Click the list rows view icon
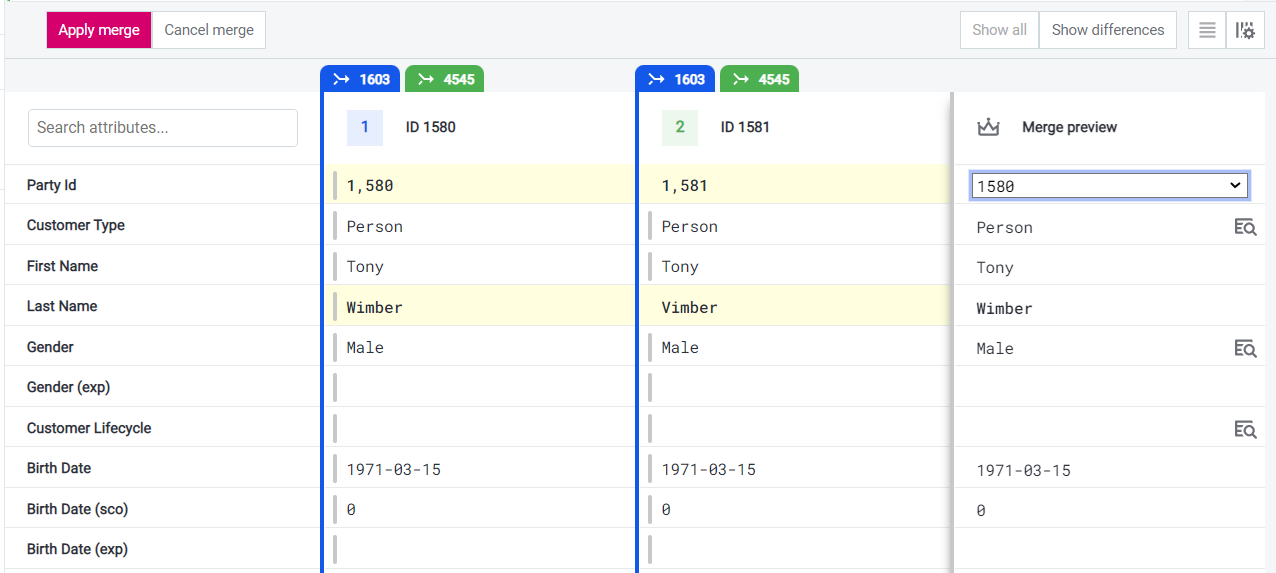 coord(1207,30)
